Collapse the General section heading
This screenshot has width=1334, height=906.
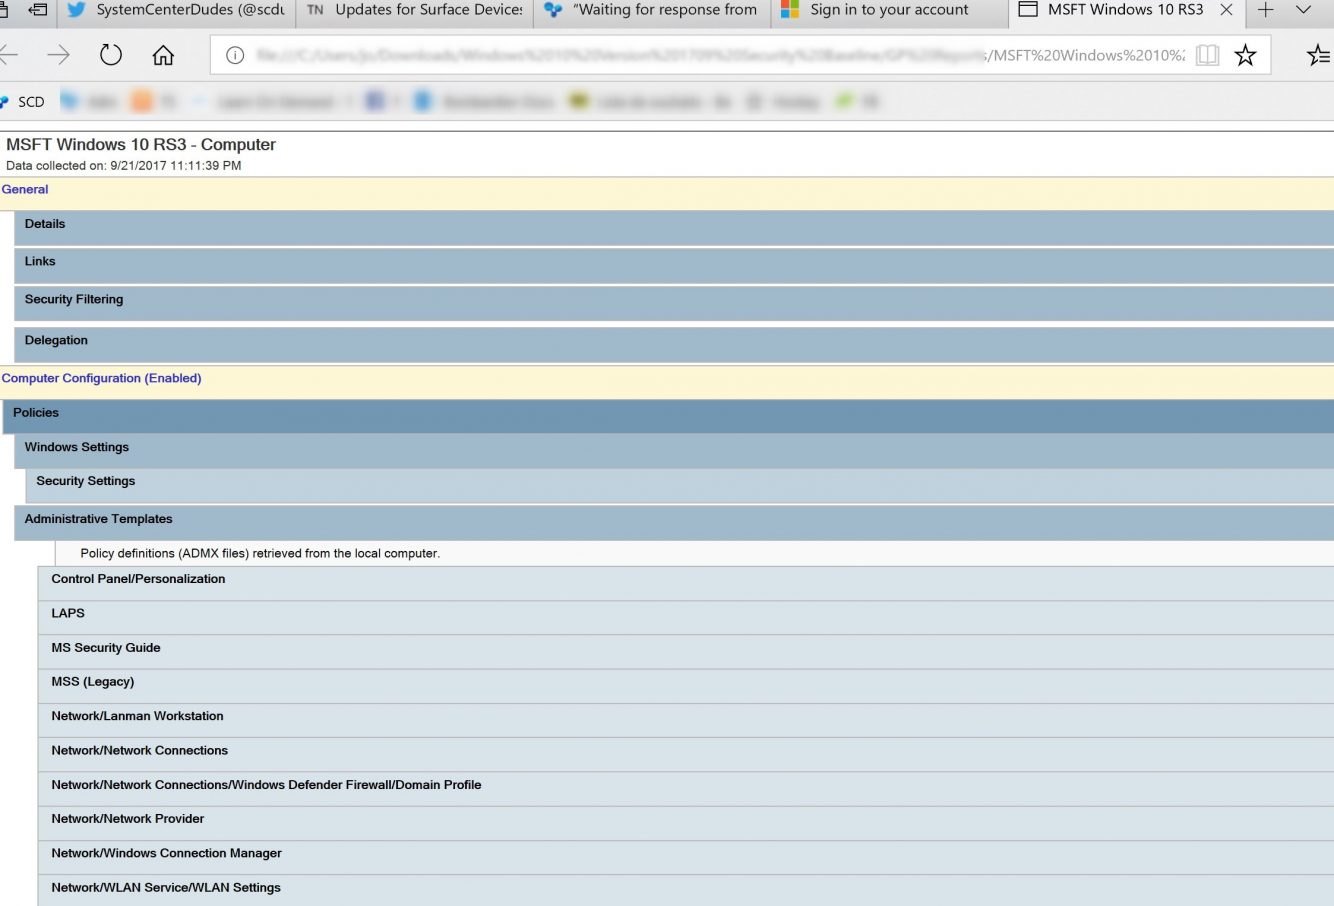point(25,190)
